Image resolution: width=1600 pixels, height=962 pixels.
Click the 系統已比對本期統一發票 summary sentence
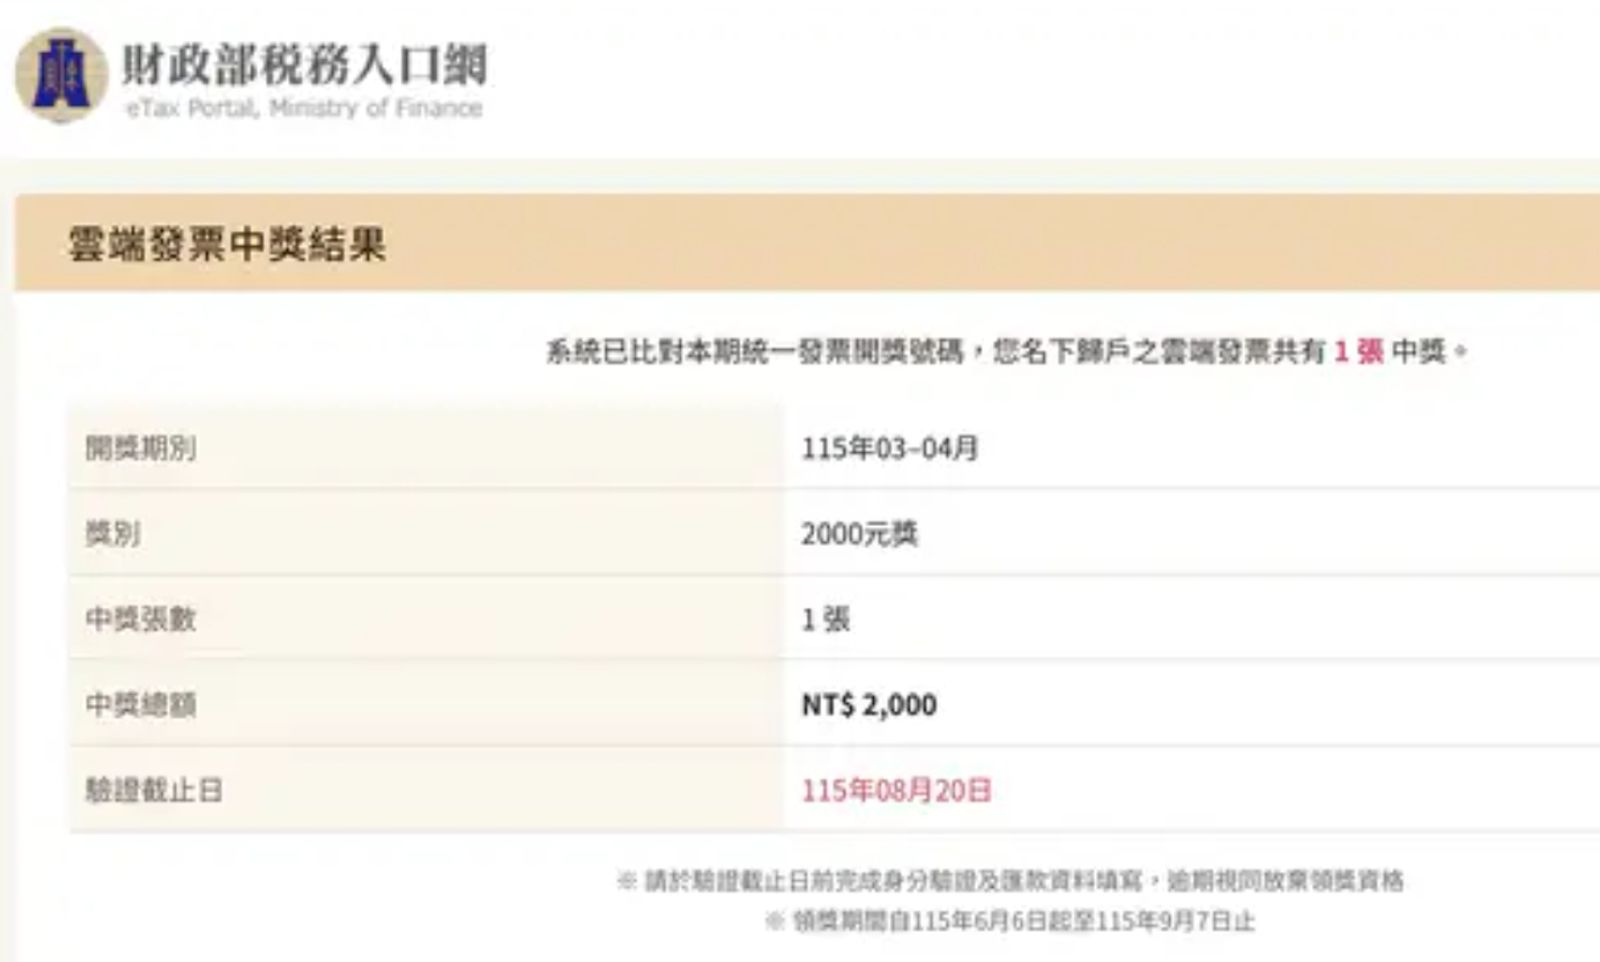coord(1006,351)
